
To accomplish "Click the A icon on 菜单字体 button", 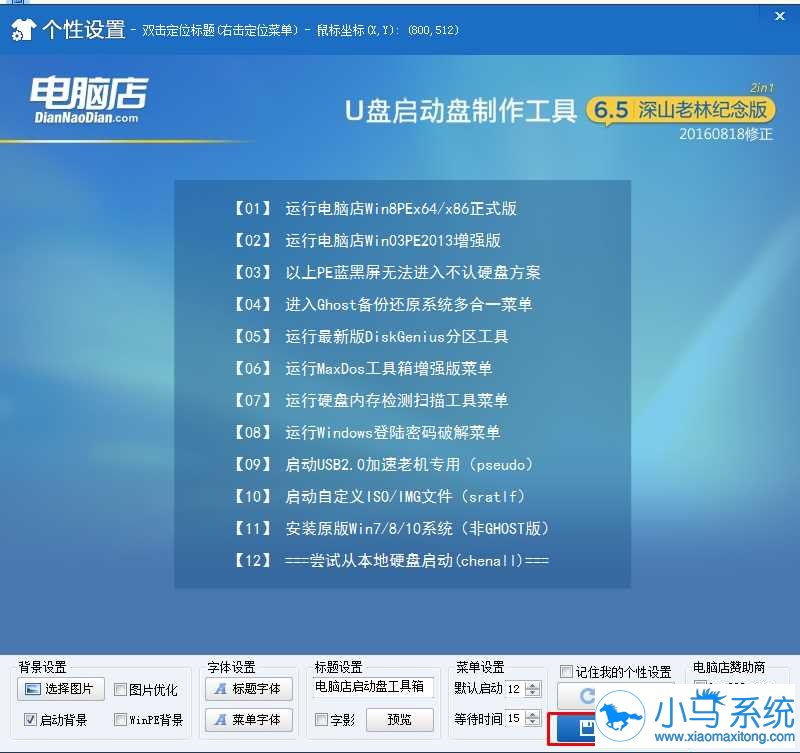I will point(220,720).
